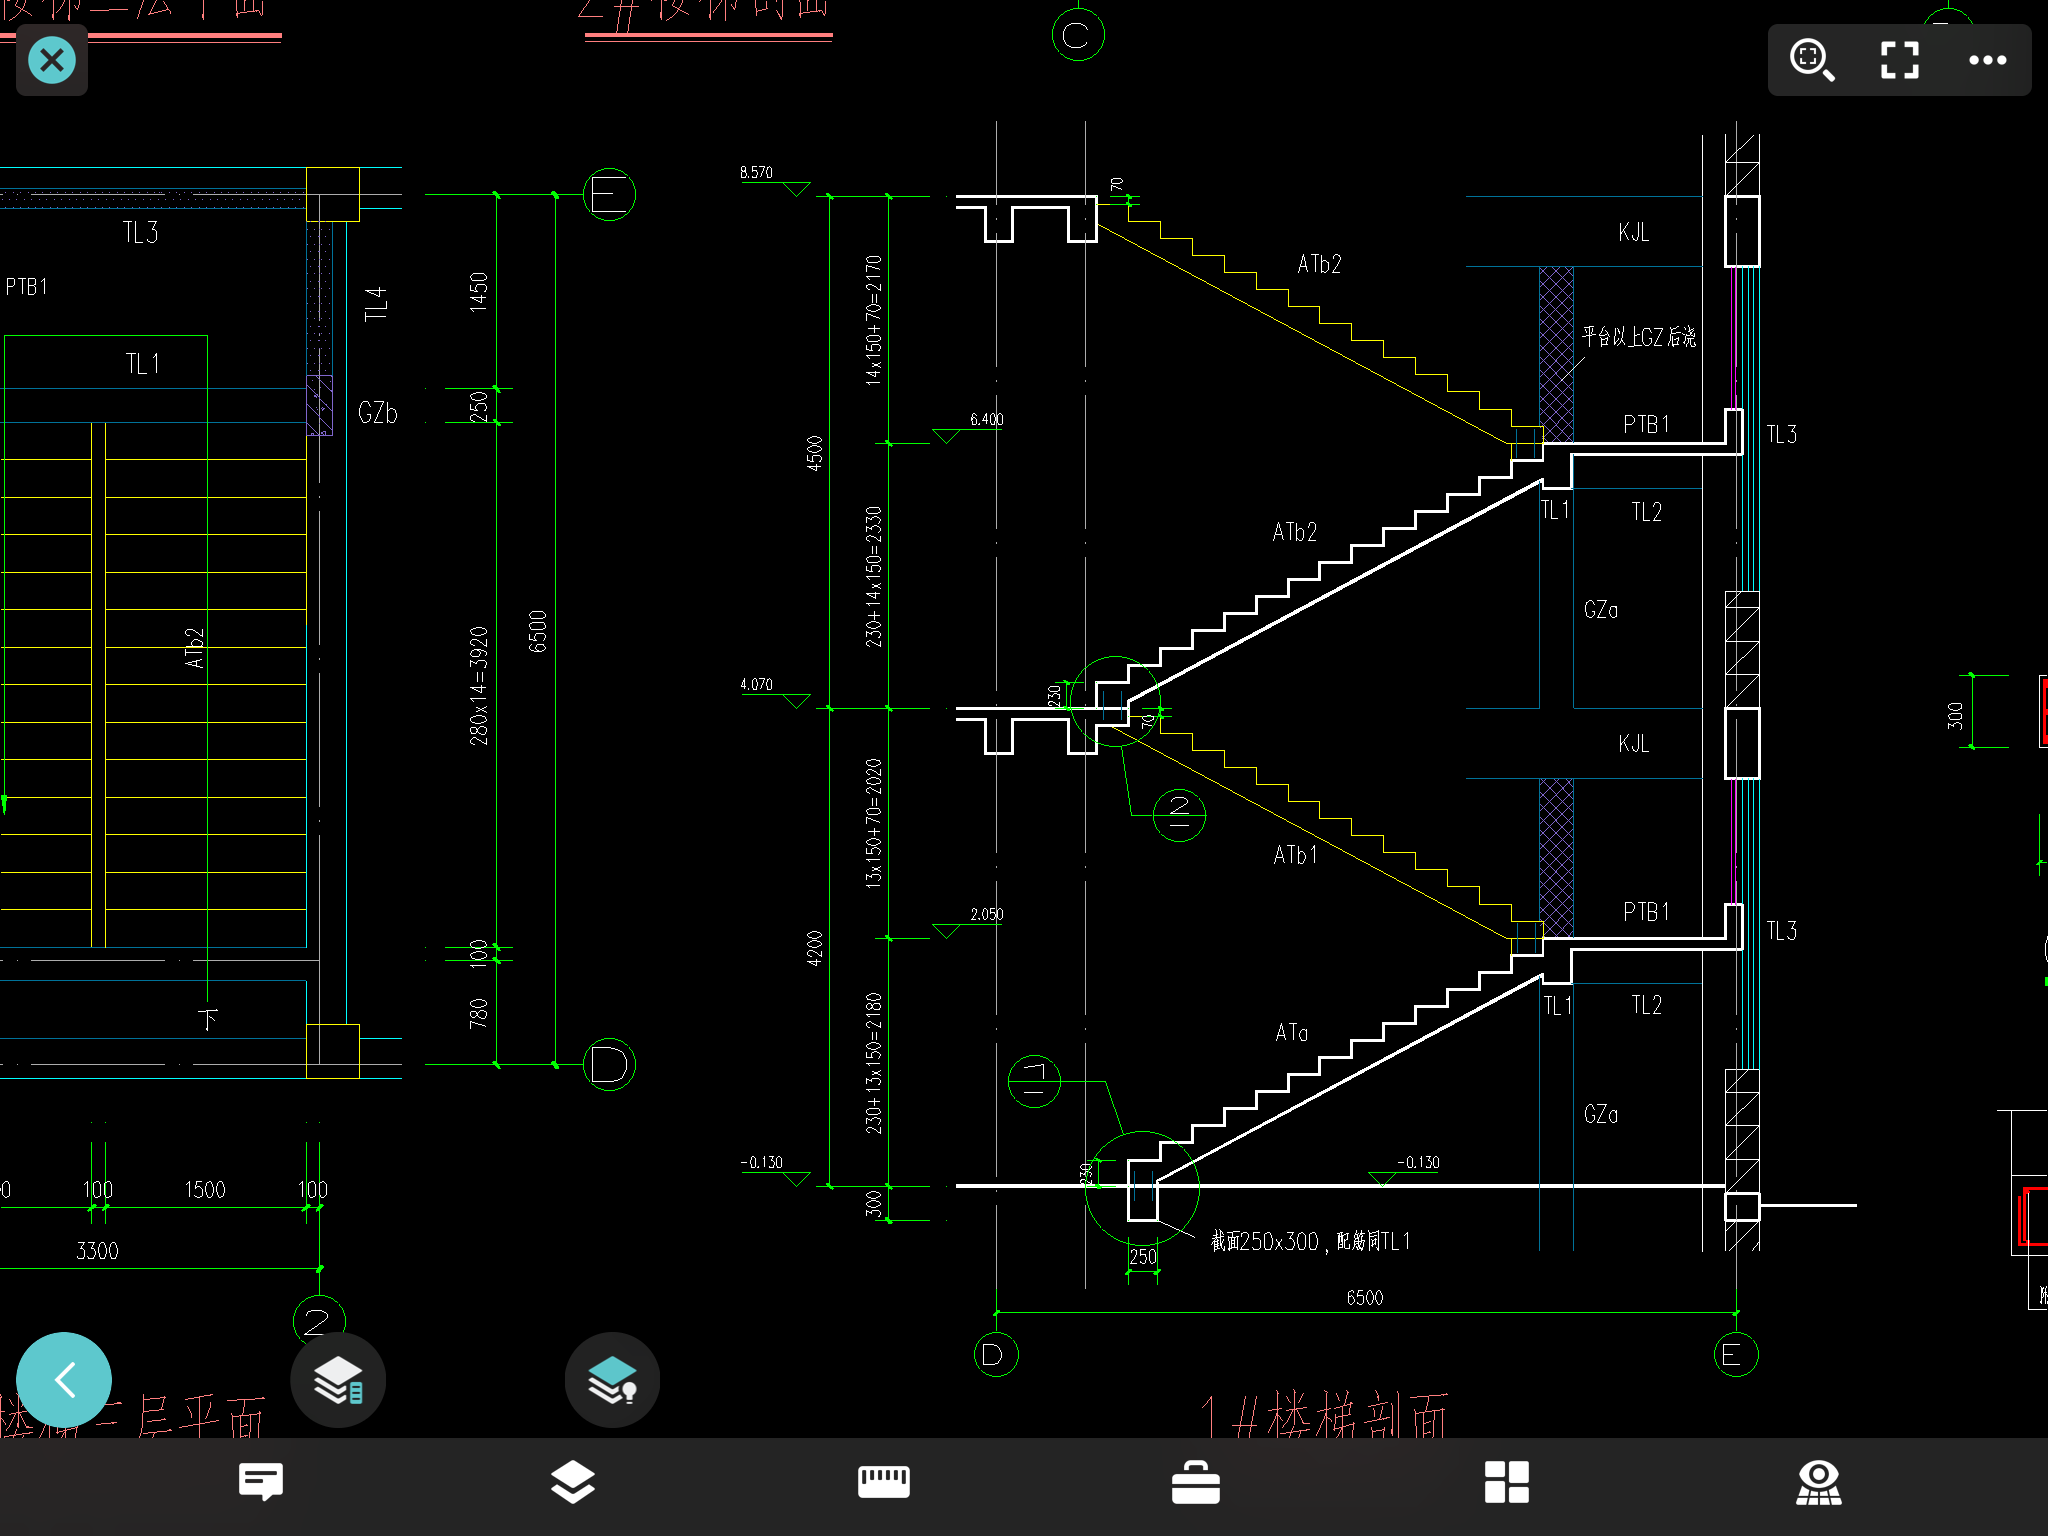Select axis bubble E below section
The image size is (2048, 1536).
1735,1354
